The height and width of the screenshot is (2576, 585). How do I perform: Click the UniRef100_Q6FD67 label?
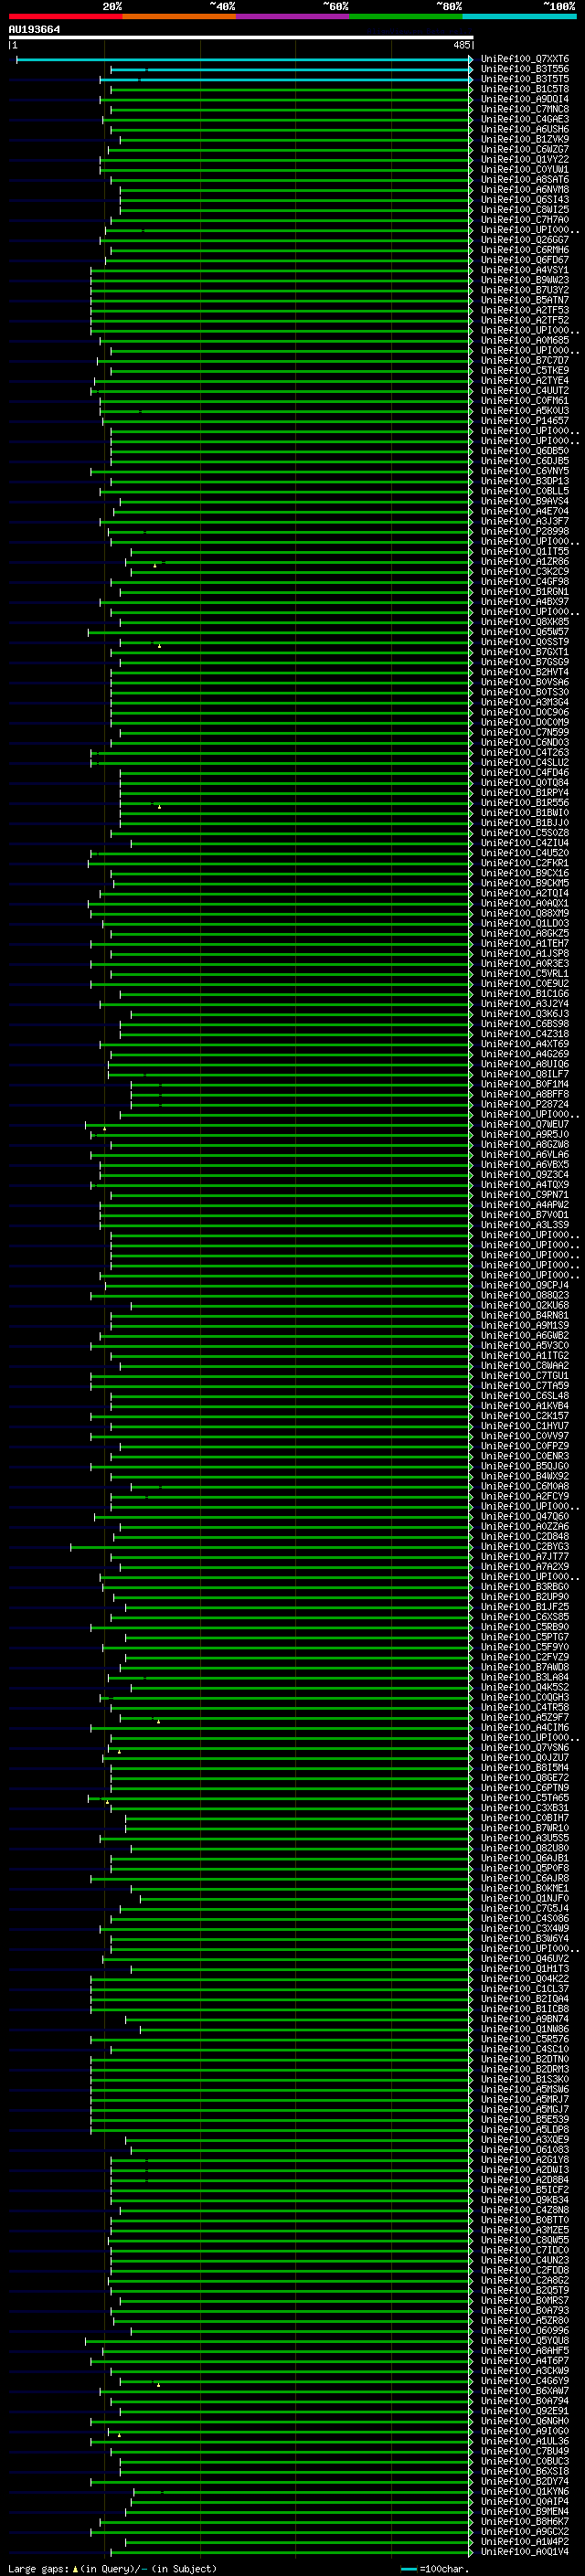pyautogui.click(x=525, y=261)
